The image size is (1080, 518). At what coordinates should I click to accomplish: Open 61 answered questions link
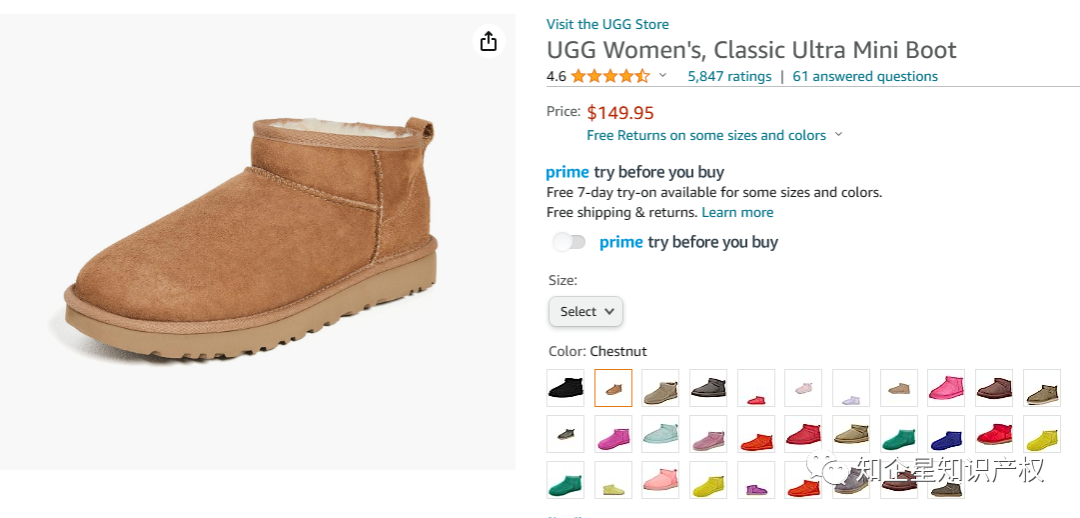(x=865, y=76)
